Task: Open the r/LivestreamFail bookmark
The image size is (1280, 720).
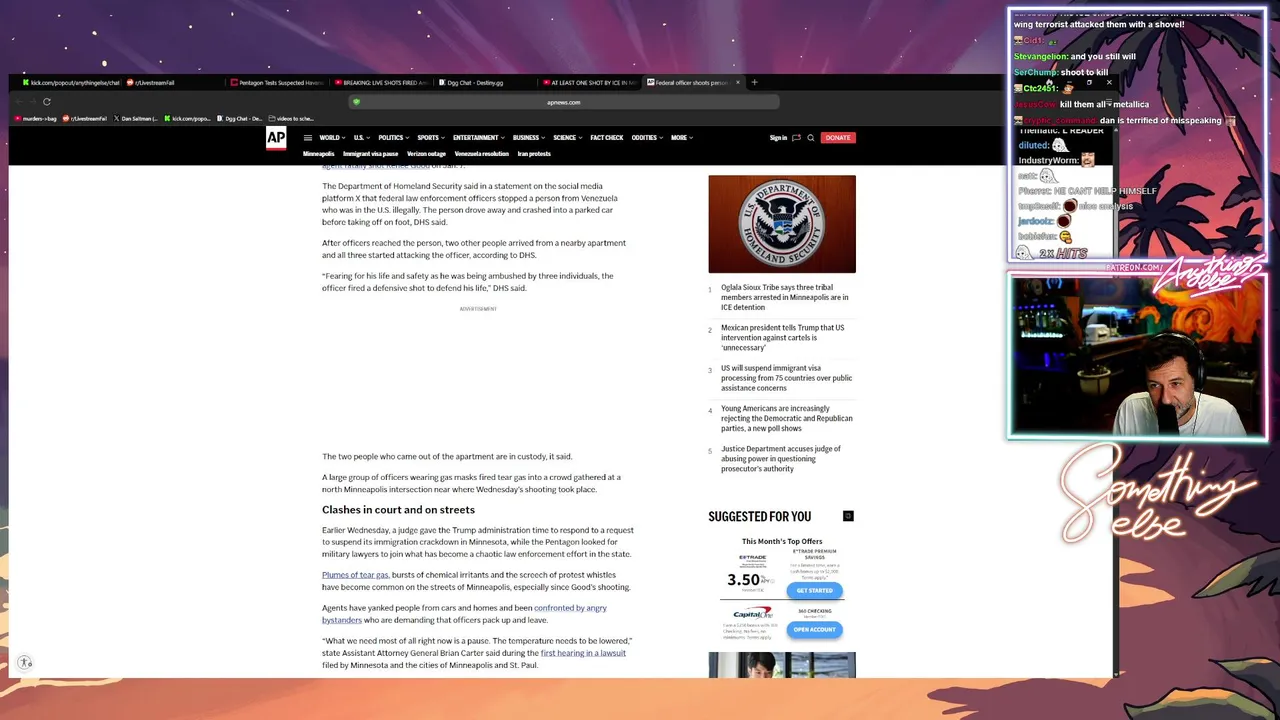Action: [84, 118]
